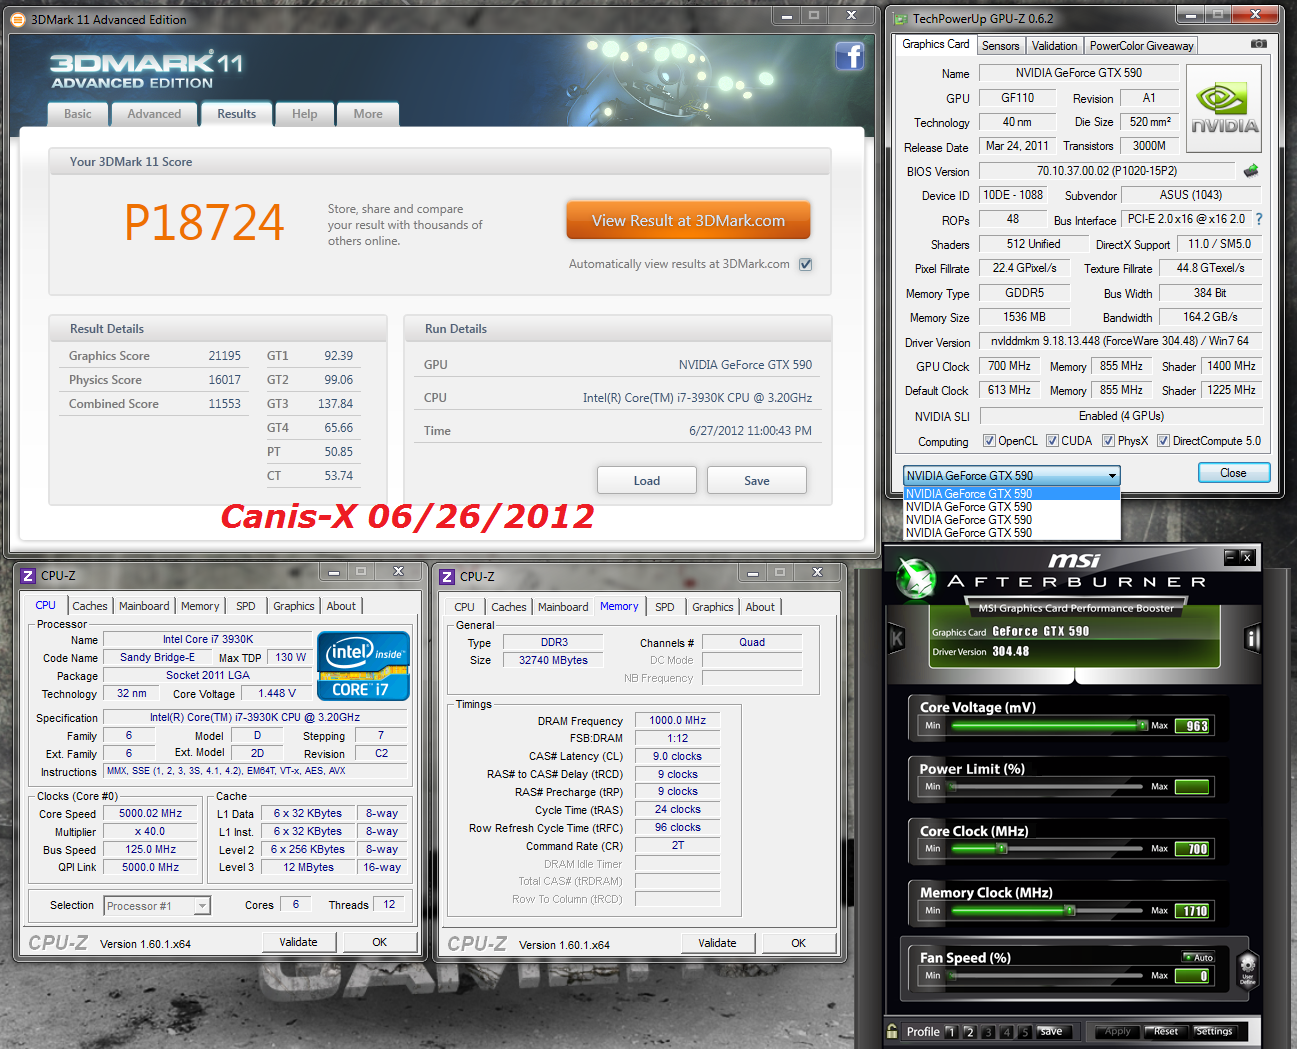1297x1049 pixels.
Task: Click the NVIDIA logo in GPU-Z
Action: [x=1223, y=108]
